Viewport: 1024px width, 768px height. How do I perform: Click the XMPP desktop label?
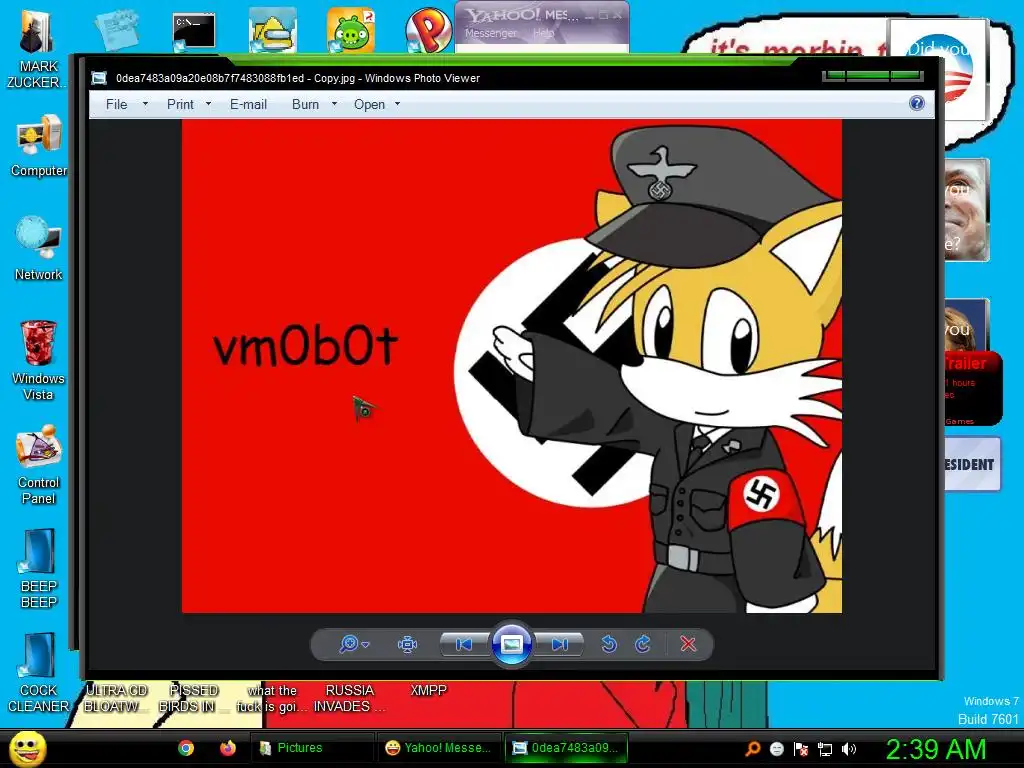[x=428, y=690]
